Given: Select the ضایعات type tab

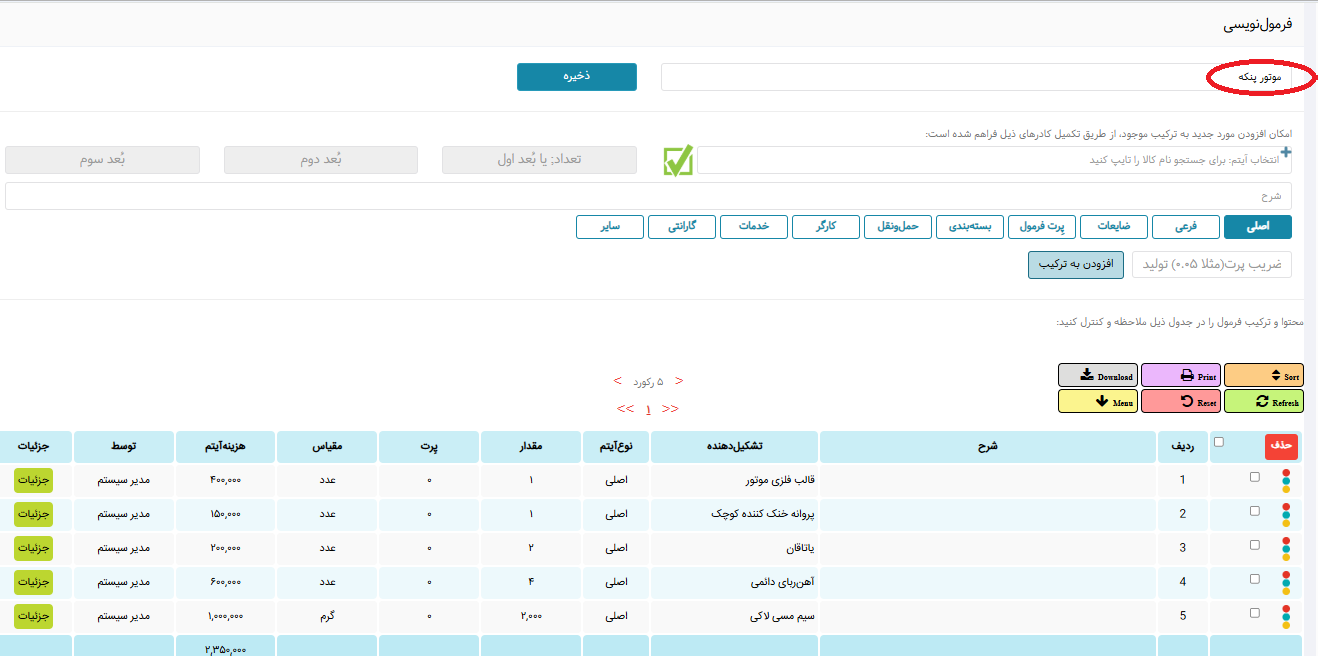Looking at the screenshot, I should coord(1114,227).
